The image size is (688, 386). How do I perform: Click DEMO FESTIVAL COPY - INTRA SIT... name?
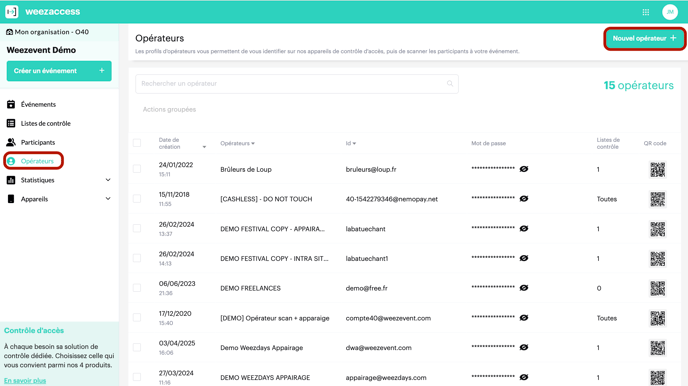coord(274,258)
